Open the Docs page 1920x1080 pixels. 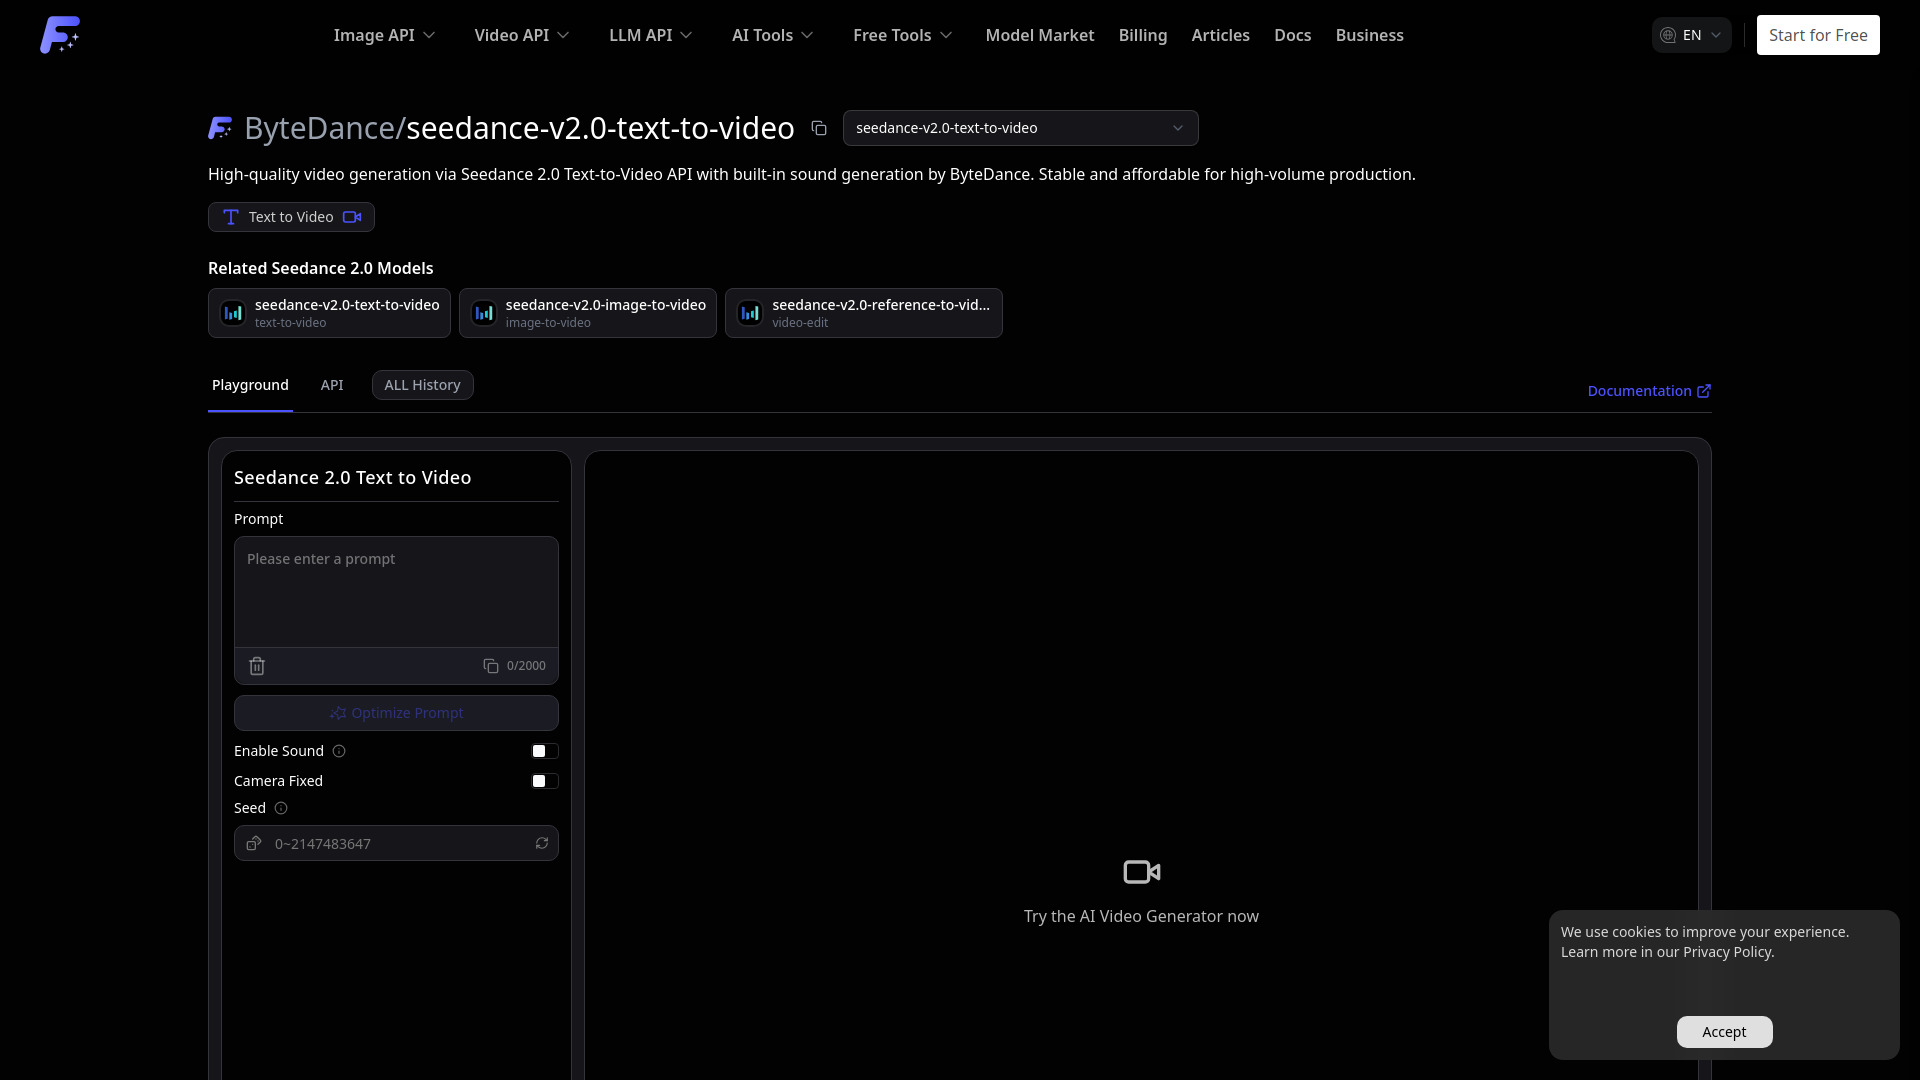(x=1293, y=35)
